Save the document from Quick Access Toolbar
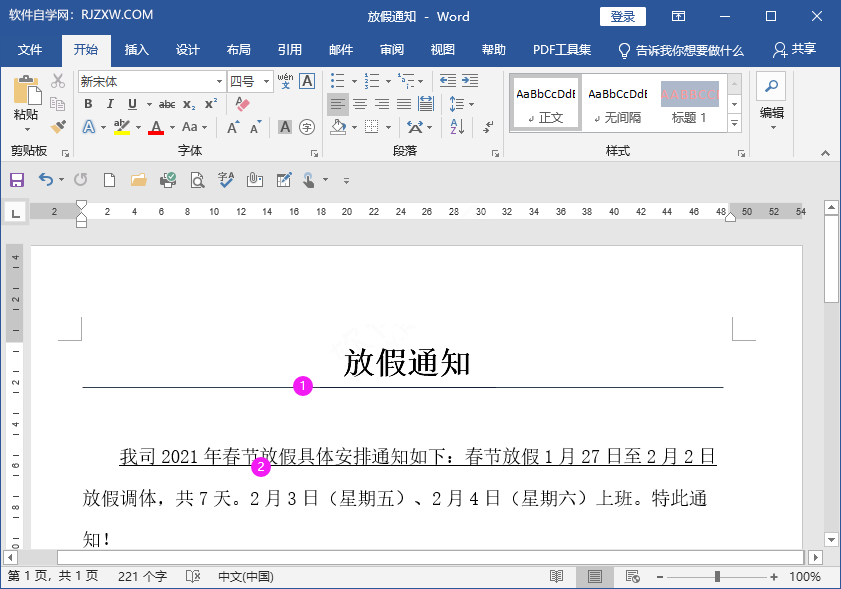 [17, 179]
